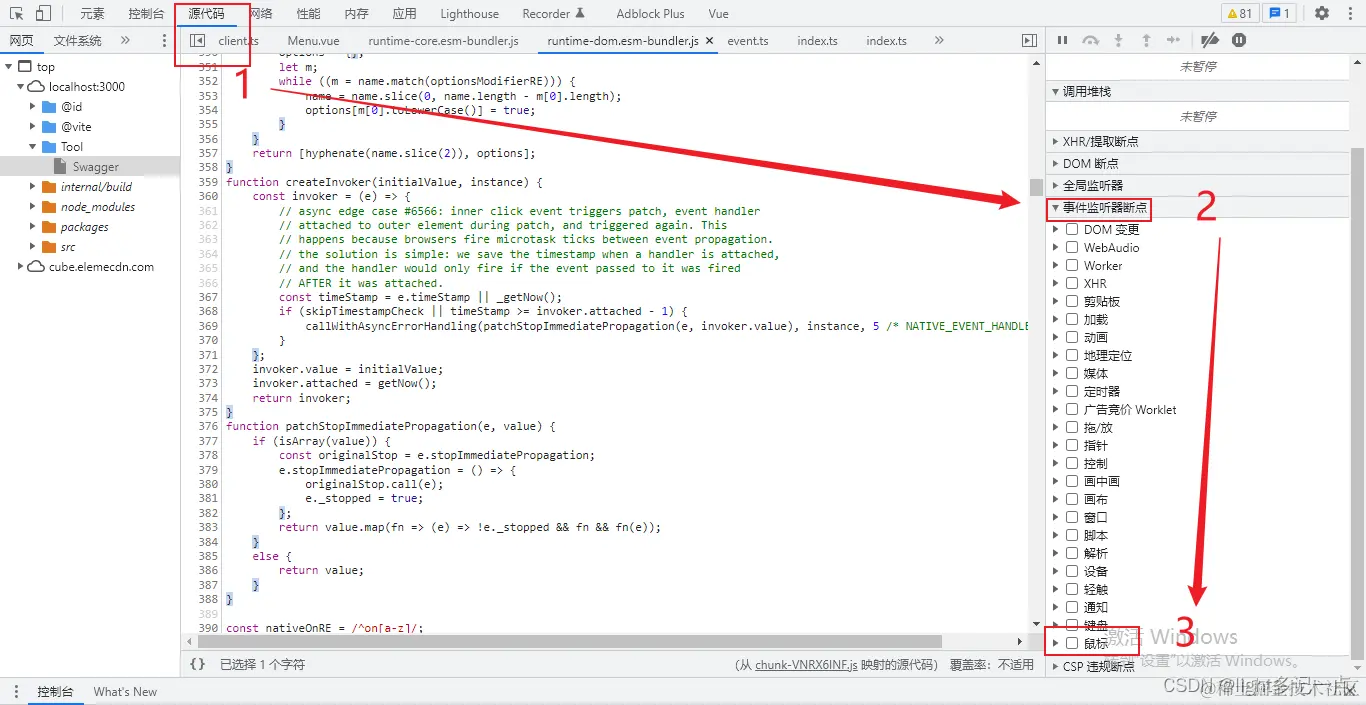Open the Vue devtools panel tab
This screenshot has height=705, width=1366.
tap(718, 14)
